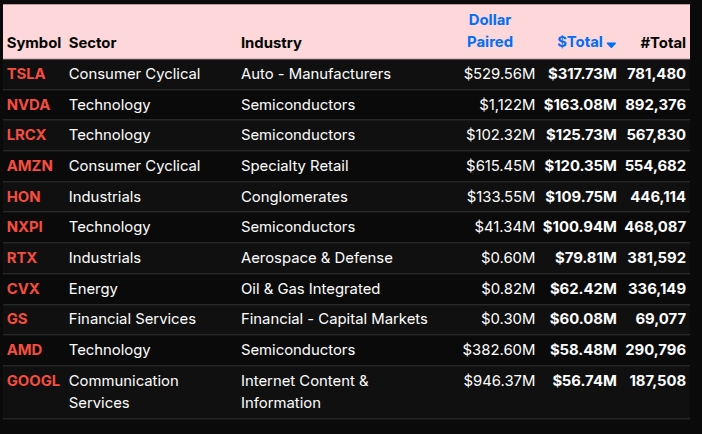Click the GS symbol
Viewport: 702px width, 434px height.
(17, 319)
